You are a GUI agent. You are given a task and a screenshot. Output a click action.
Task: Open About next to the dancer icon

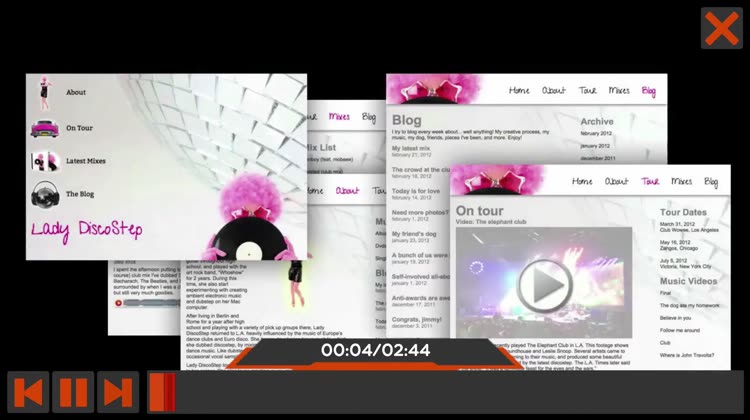[76, 92]
